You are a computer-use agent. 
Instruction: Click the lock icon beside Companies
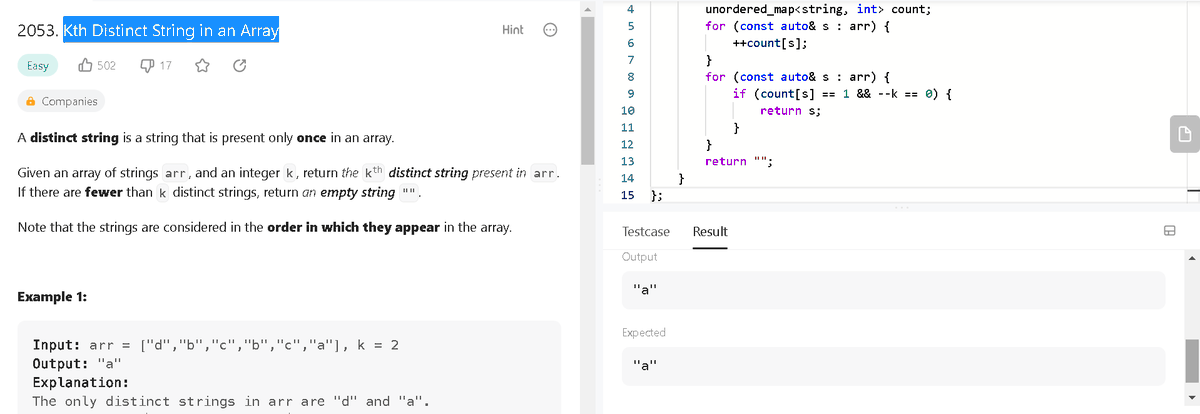click(x=31, y=101)
